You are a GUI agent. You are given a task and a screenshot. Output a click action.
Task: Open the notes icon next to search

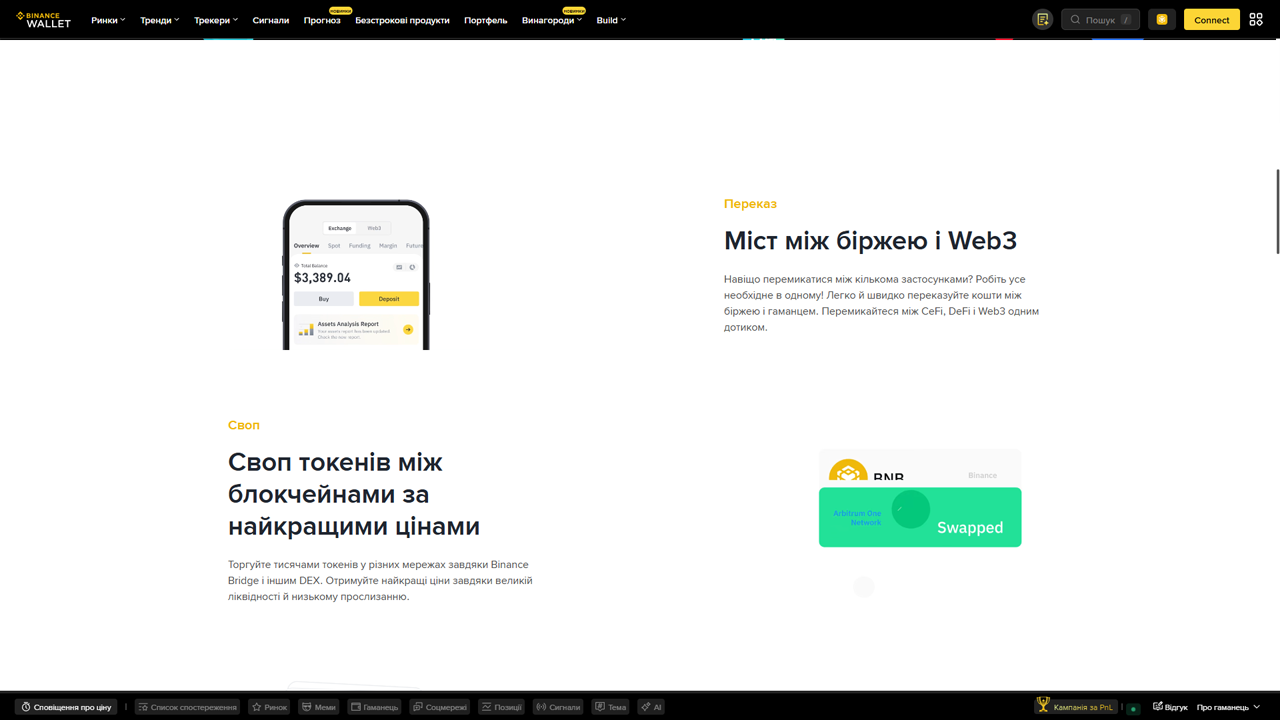point(1043,19)
